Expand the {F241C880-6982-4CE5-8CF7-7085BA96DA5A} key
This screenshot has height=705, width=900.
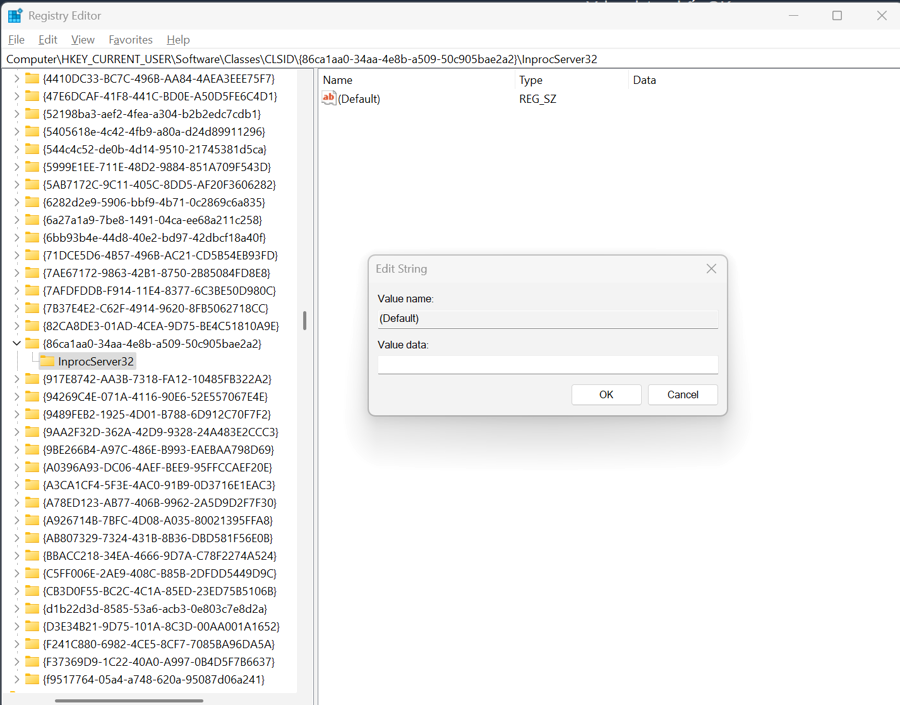click(16, 644)
